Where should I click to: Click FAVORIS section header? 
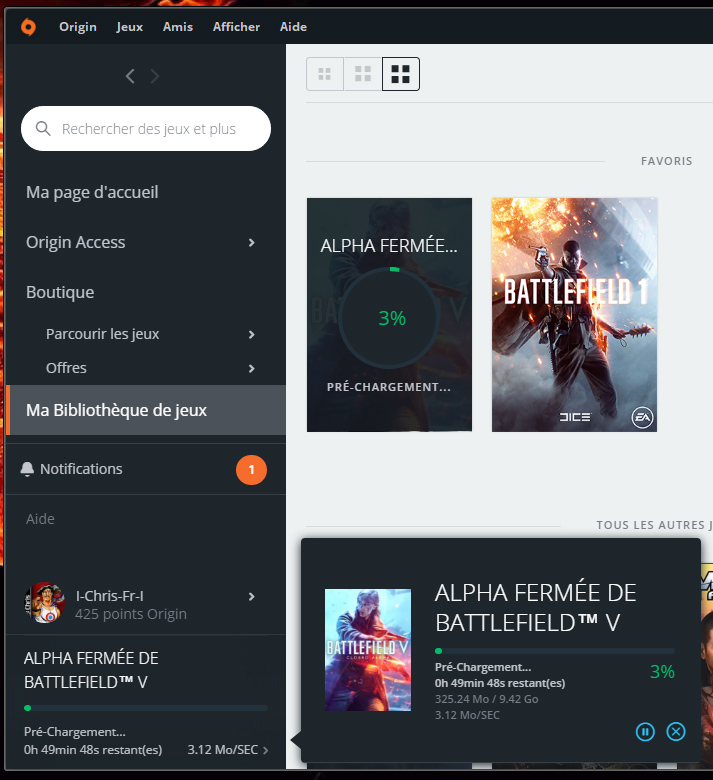tap(666, 161)
